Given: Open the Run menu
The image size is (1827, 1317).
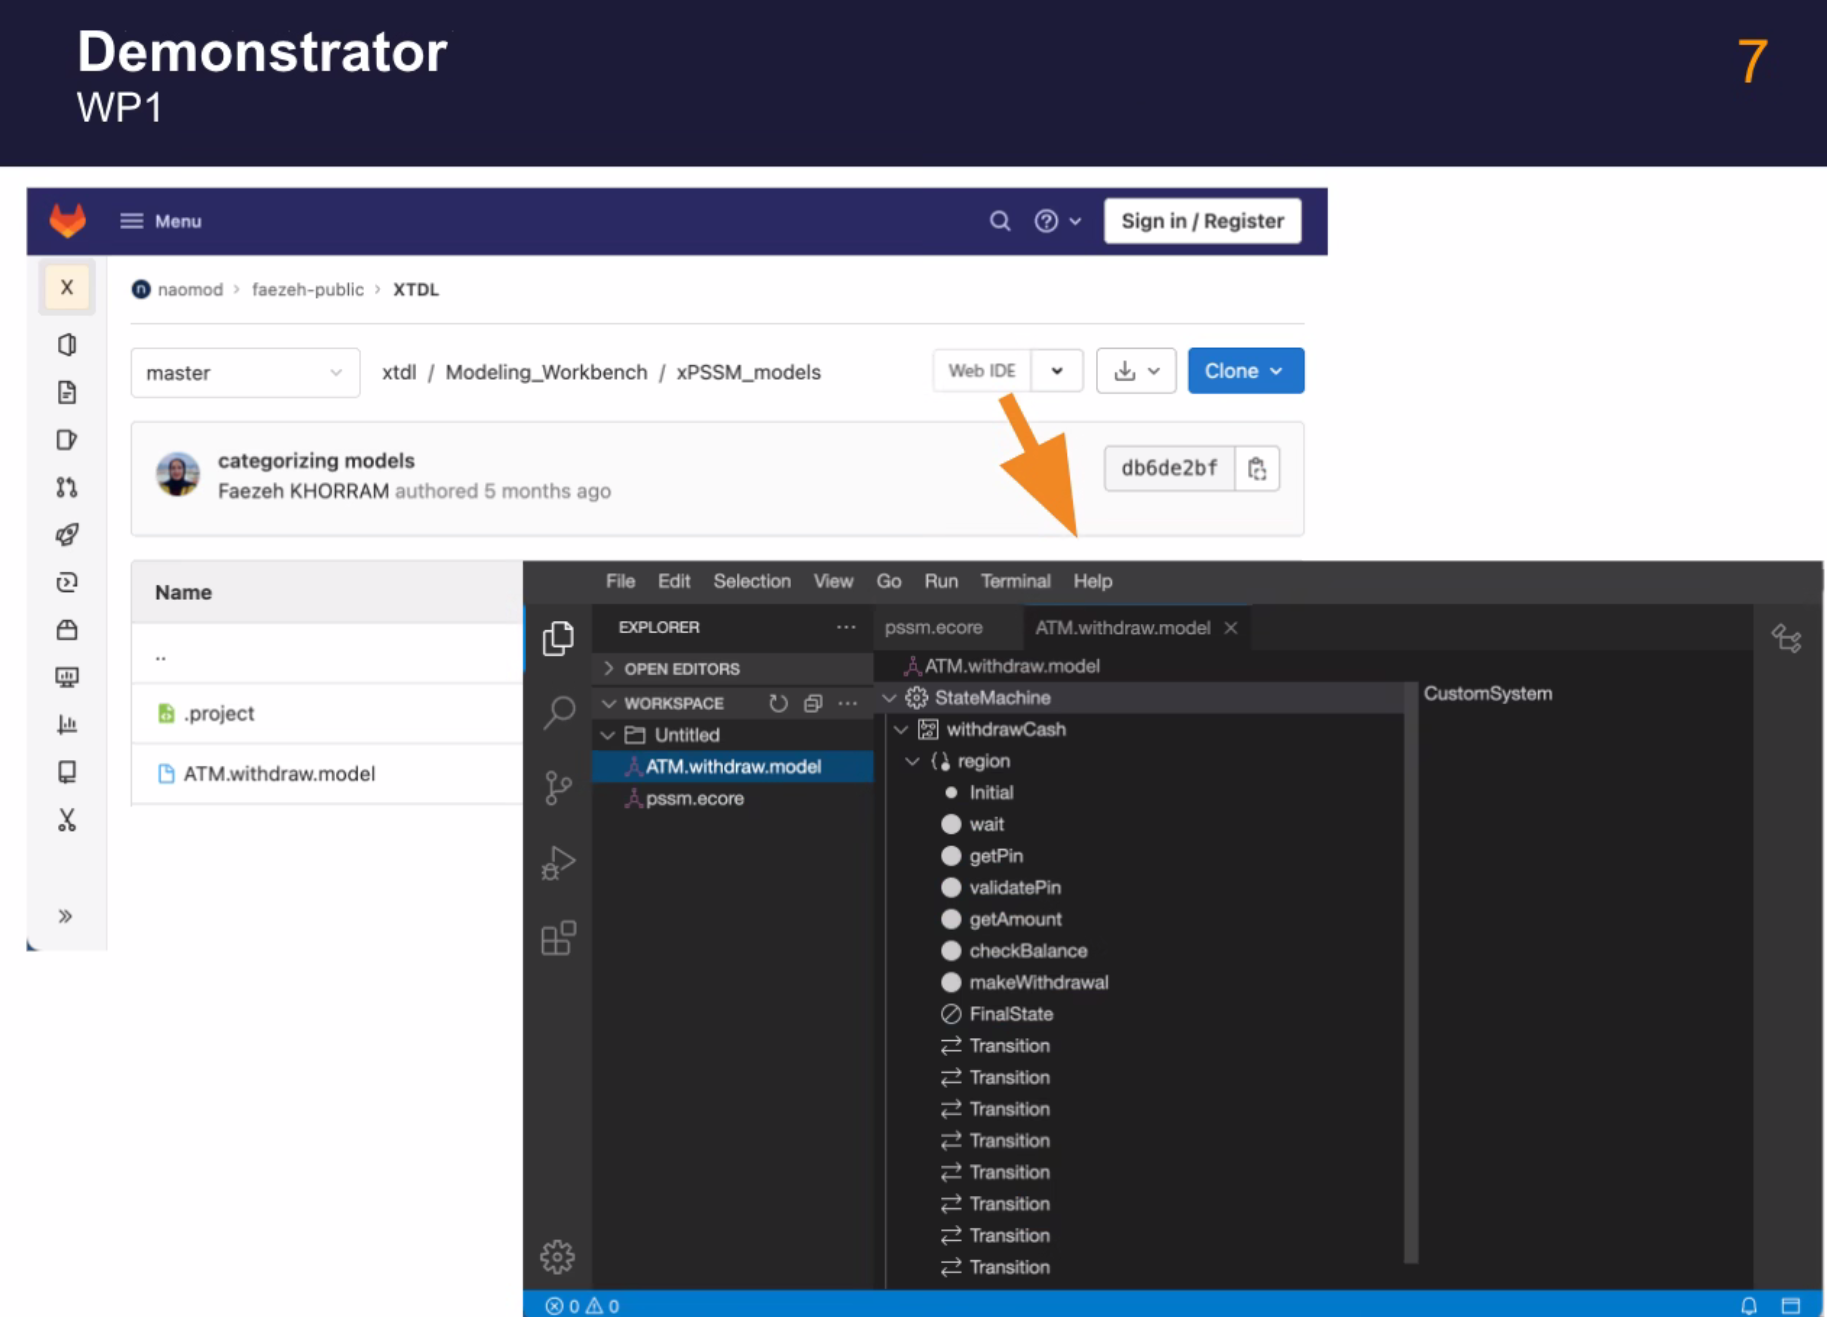Looking at the screenshot, I should click(x=941, y=581).
